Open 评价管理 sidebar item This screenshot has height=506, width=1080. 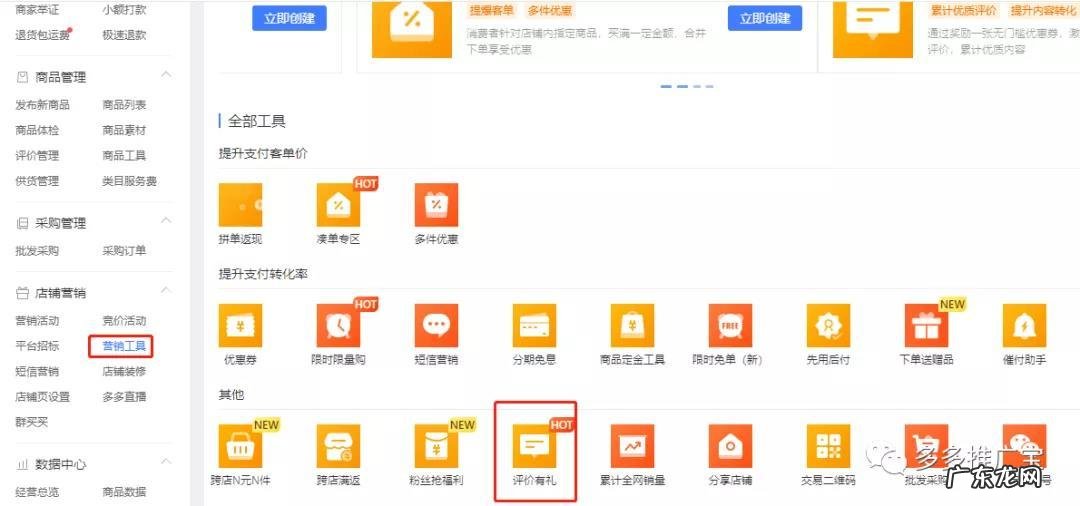tap(37, 156)
